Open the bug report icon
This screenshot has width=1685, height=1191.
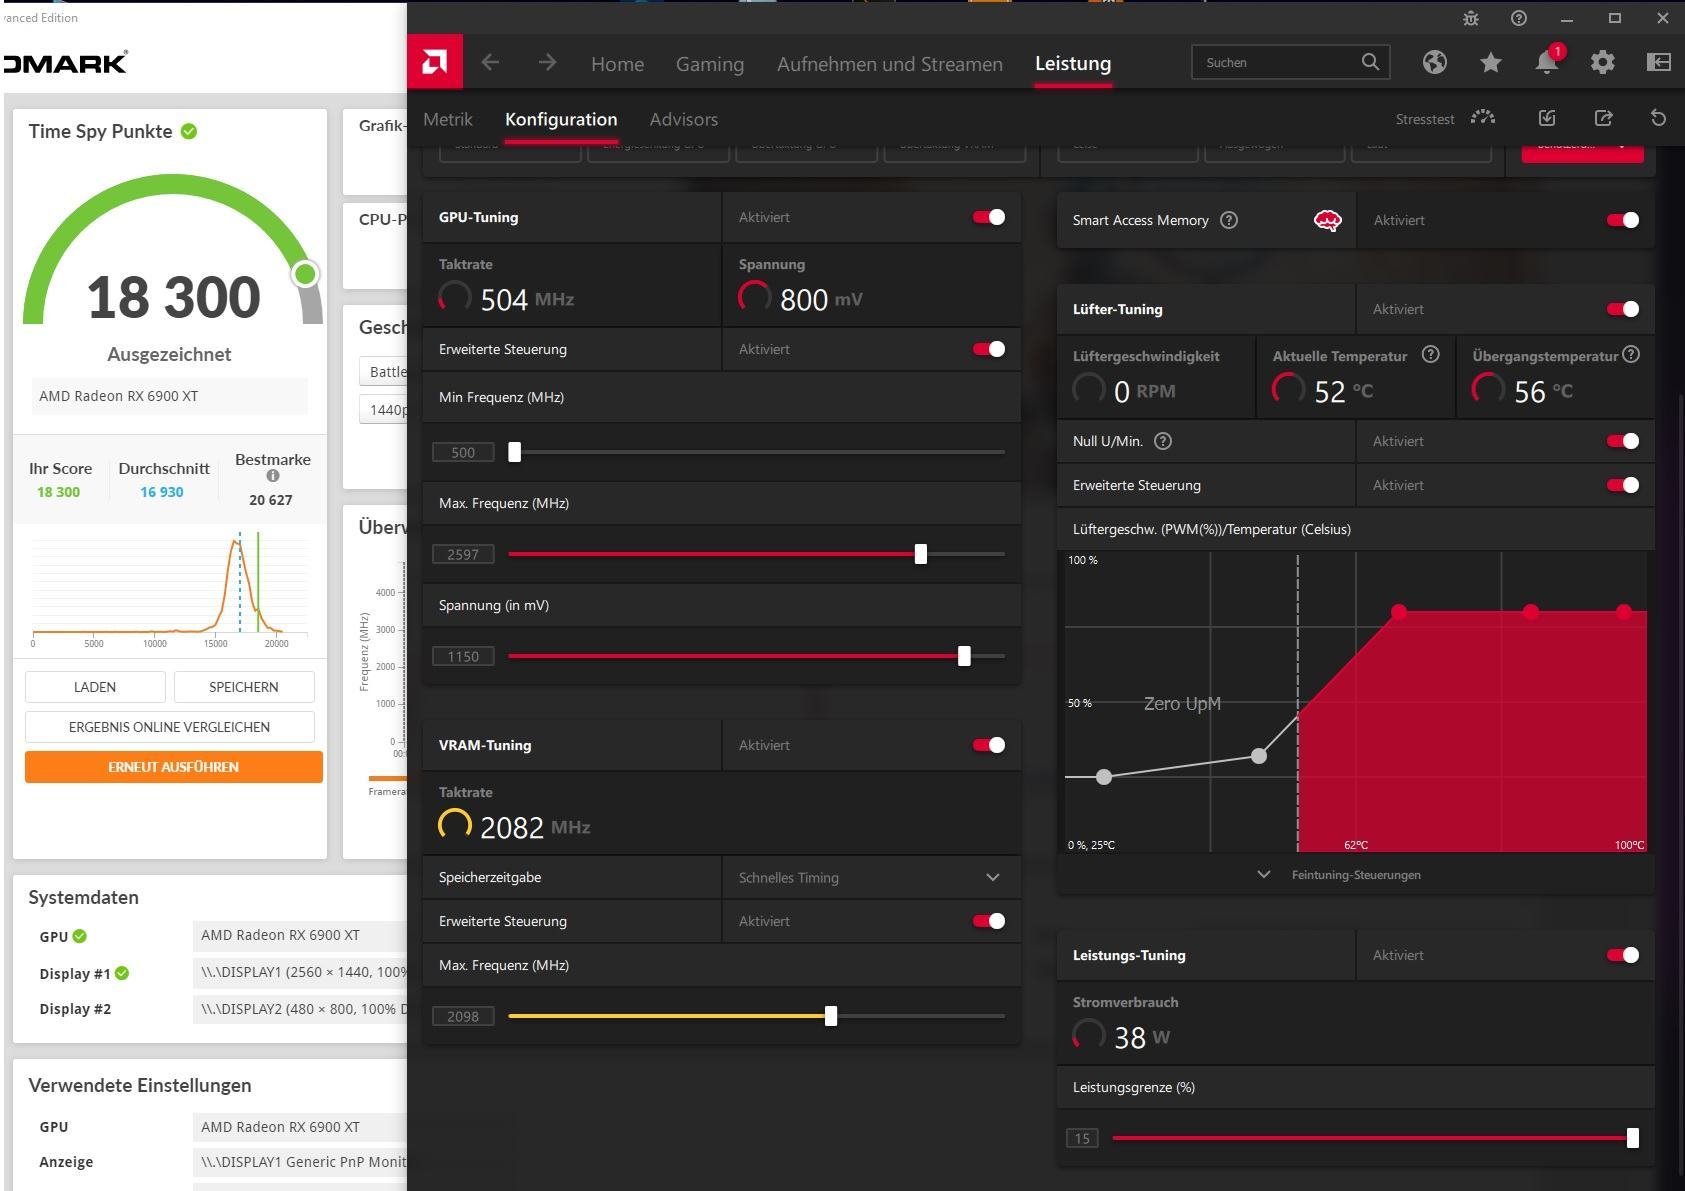point(1471,18)
